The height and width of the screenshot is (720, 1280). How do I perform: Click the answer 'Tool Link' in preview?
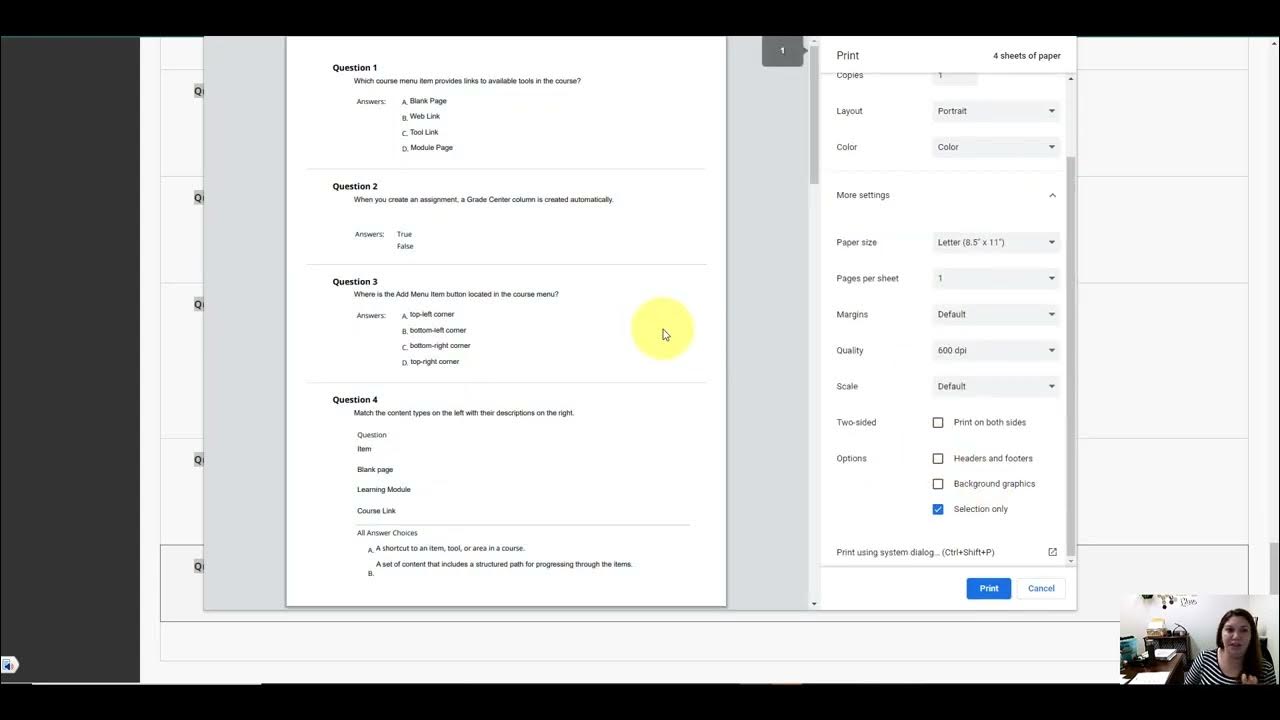click(424, 132)
